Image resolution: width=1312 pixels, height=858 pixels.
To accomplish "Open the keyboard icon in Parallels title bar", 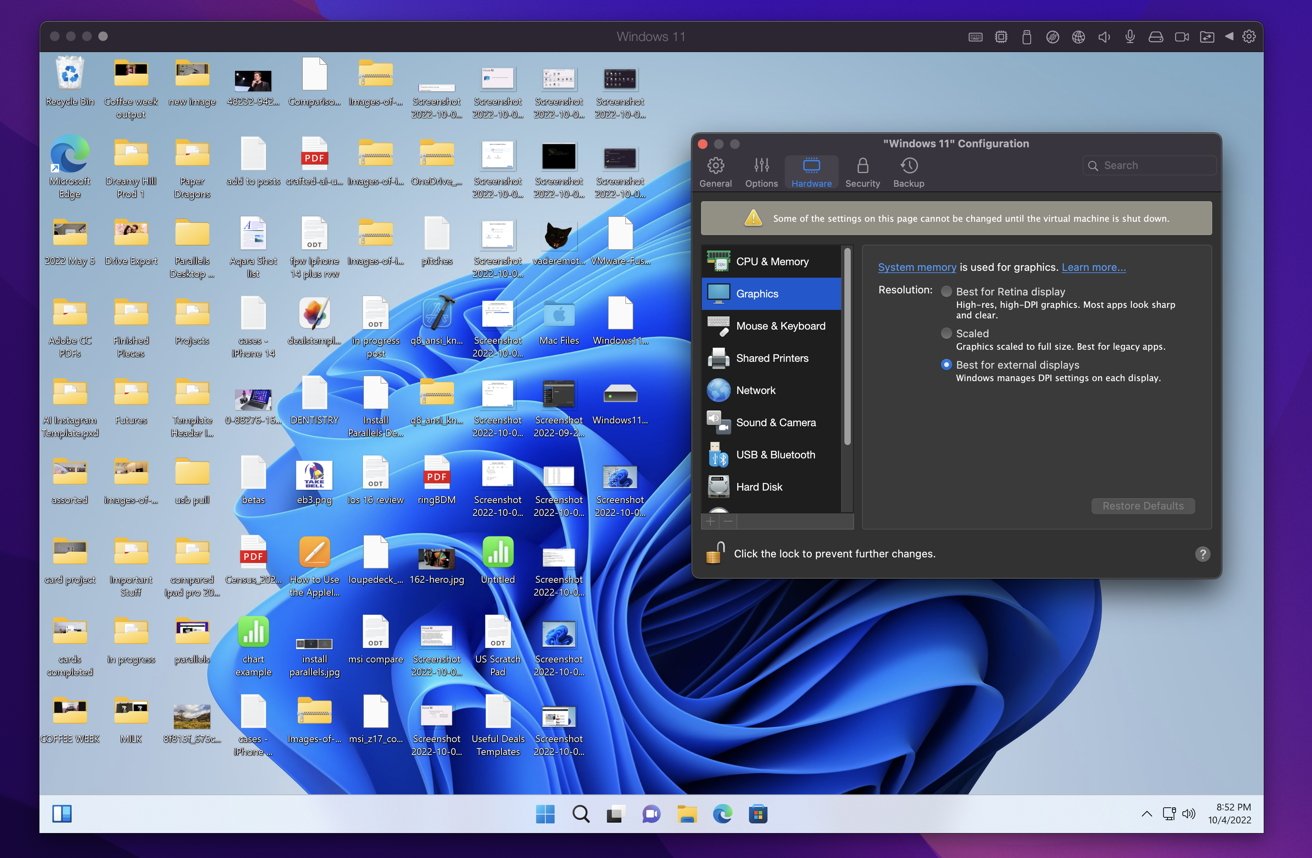I will click(x=975, y=37).
